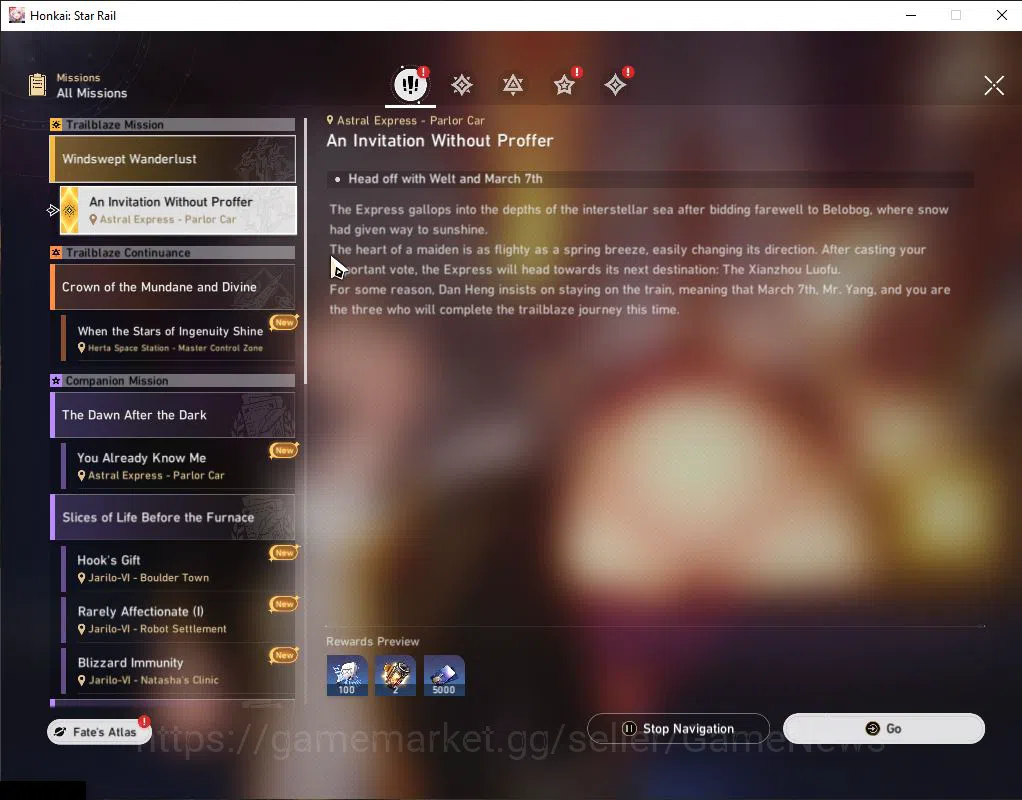The width and height of the screenshot is (1022, 800).
Task: Click Trailblaze Mission section header
Action: click(173, 125)
